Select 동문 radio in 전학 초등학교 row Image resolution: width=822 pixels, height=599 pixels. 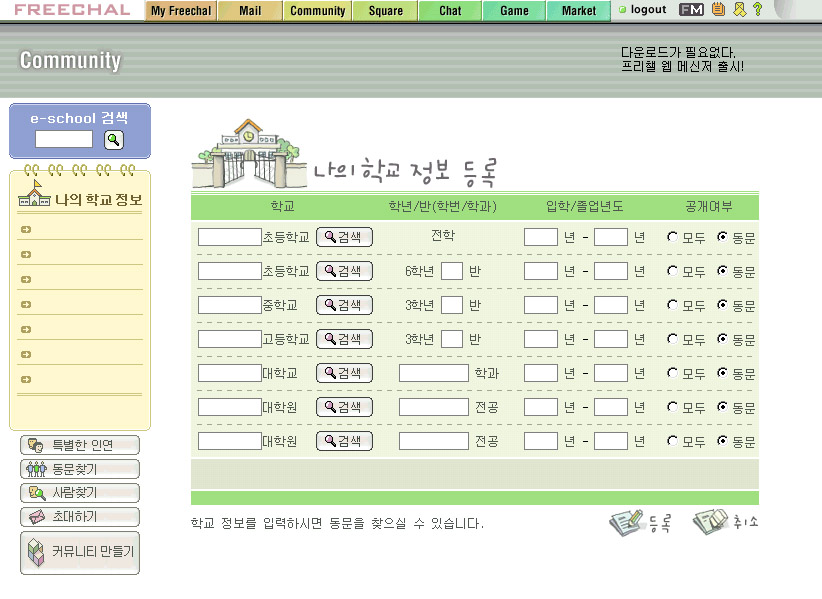[722, 237]
